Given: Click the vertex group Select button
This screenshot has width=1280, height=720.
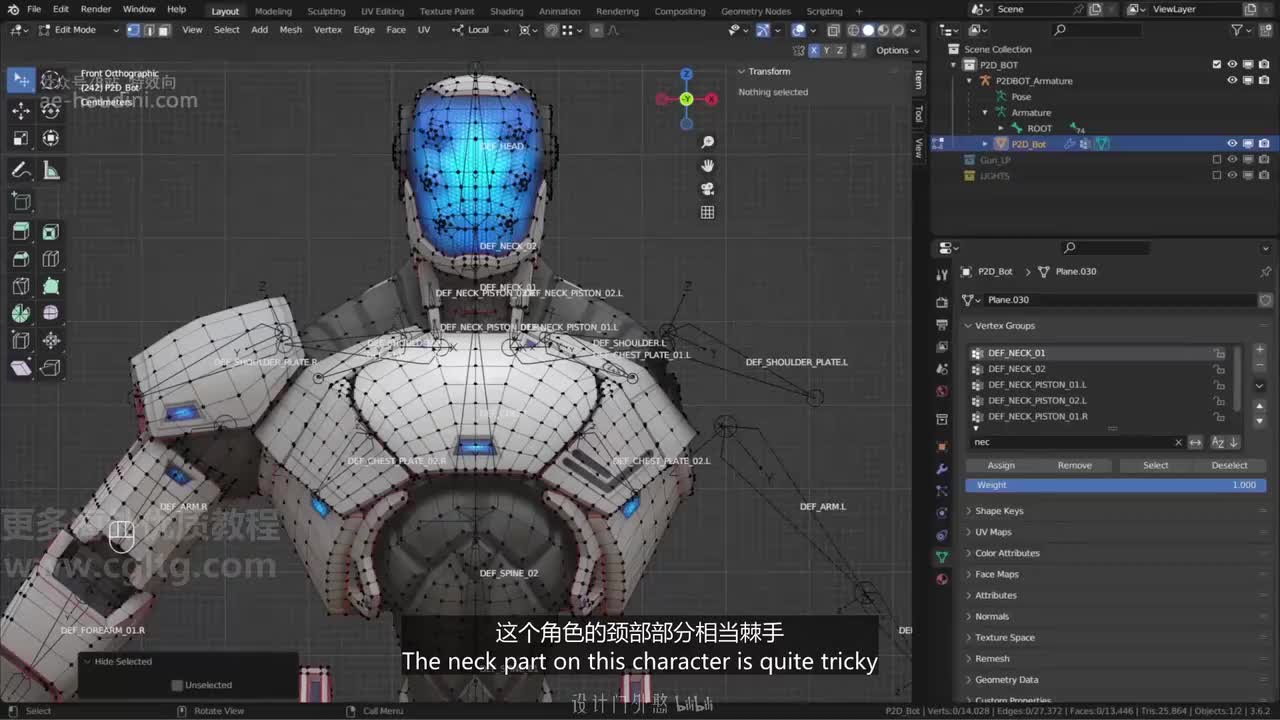Looking at the screenshot, I should [x=1155, y=465].
